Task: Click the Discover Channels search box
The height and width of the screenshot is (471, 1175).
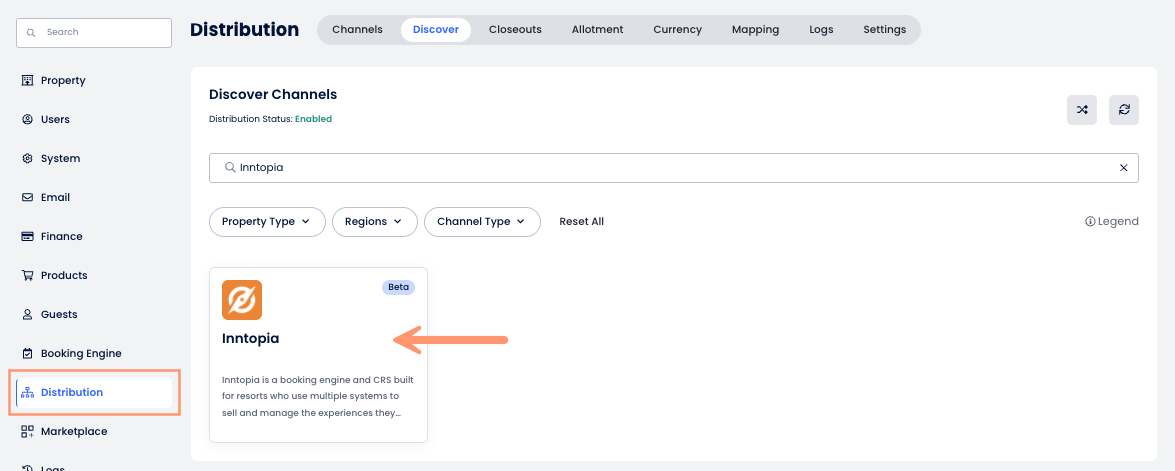Action: click(660, 168)
